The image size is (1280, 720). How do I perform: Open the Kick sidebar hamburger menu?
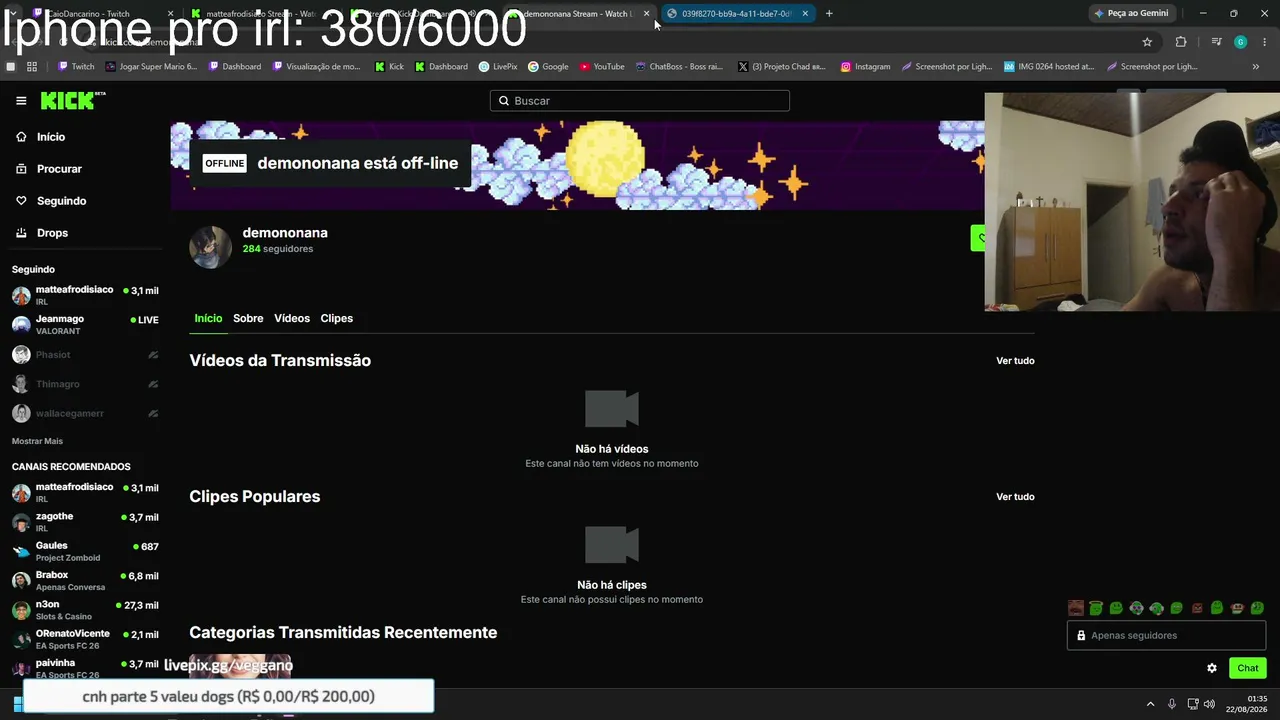(x=21, y=101)
